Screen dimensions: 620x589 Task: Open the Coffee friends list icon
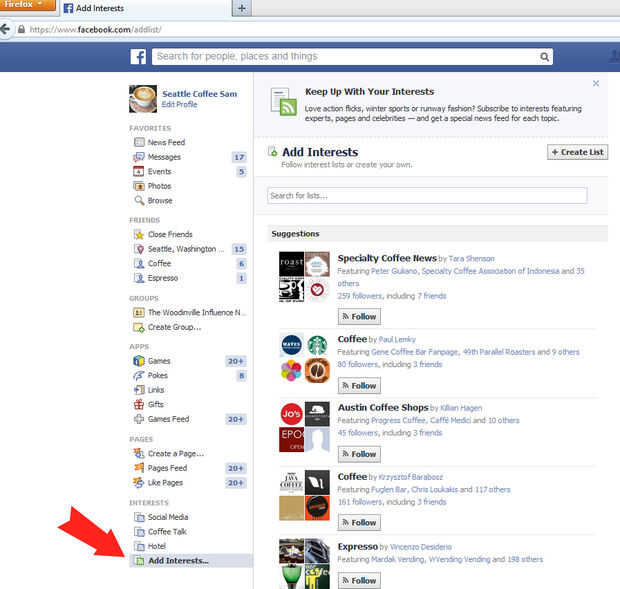click(139, 264)
